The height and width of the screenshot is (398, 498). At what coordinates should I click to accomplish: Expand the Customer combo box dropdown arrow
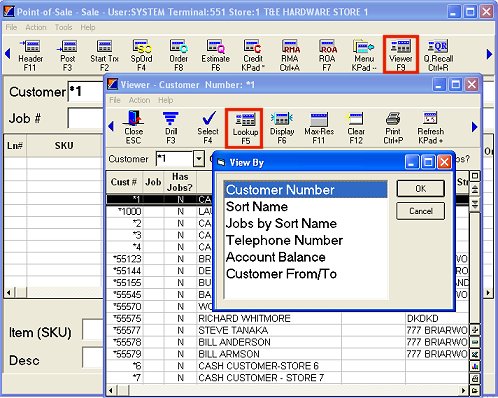point(199,159)
